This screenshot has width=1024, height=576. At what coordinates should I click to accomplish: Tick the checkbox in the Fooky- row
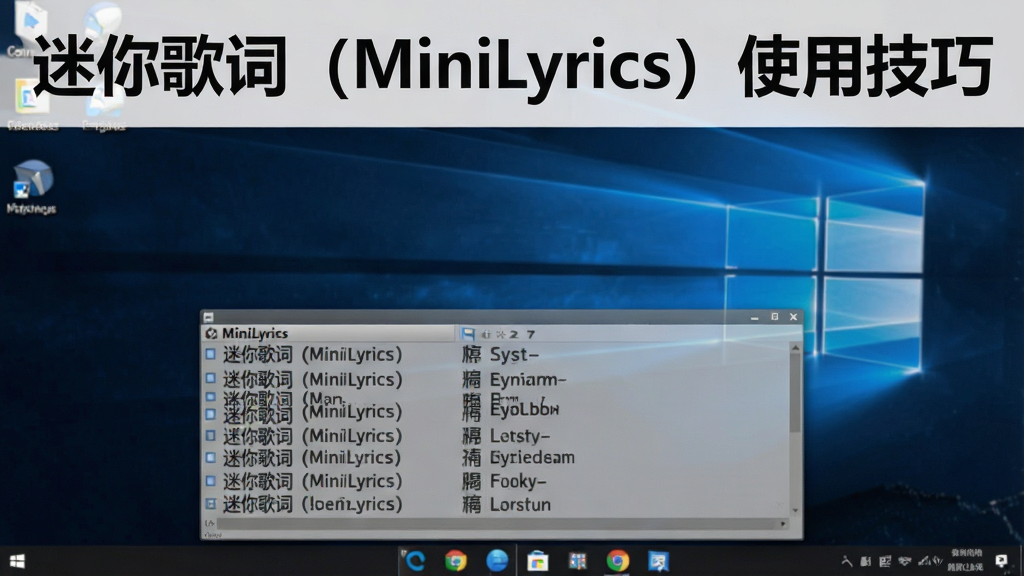[210, 481]
